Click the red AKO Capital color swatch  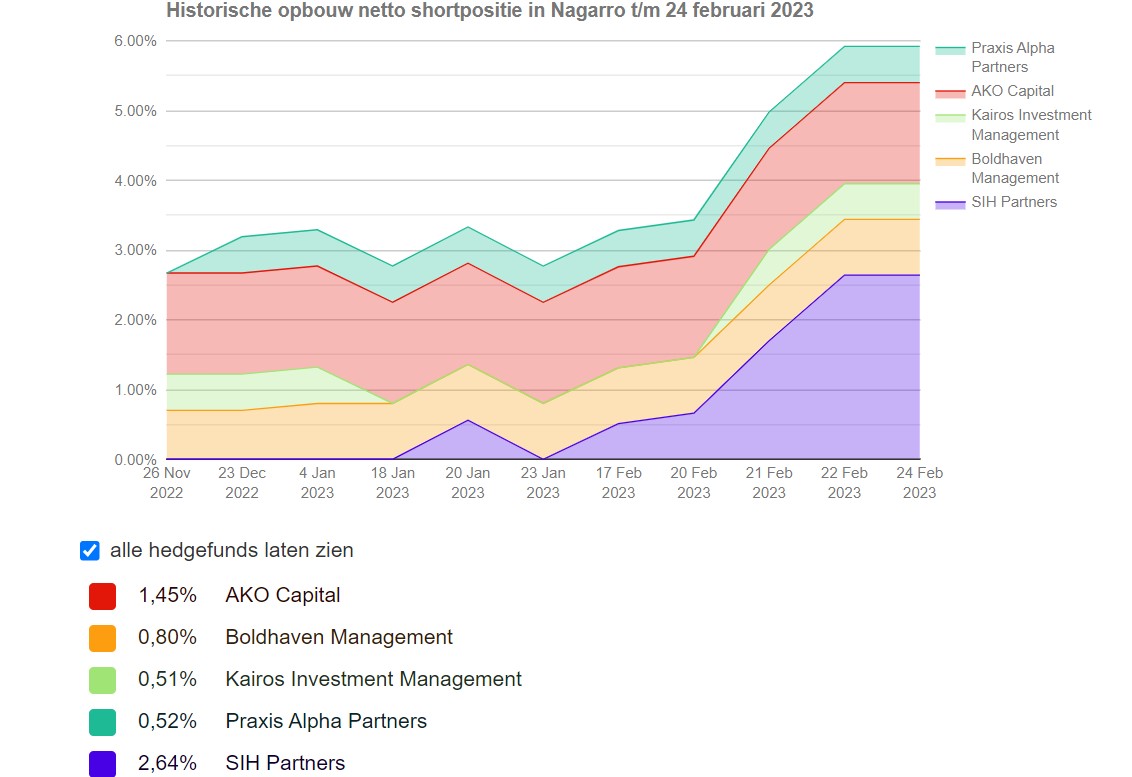pos(102,596)
